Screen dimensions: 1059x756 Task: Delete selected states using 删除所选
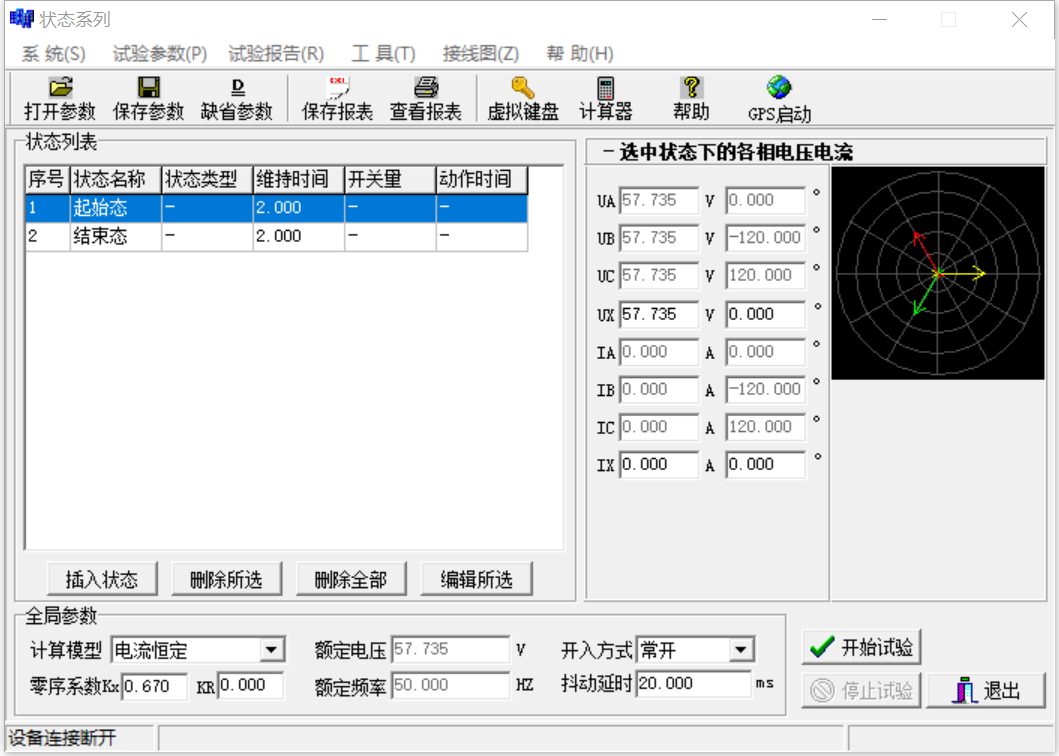point(227,578)
